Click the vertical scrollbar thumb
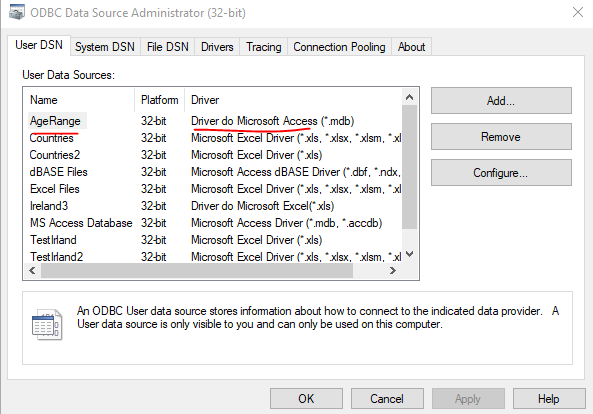The width and height of the screenshot is (593, 414). pyautogui.click(x=409, y=167)
